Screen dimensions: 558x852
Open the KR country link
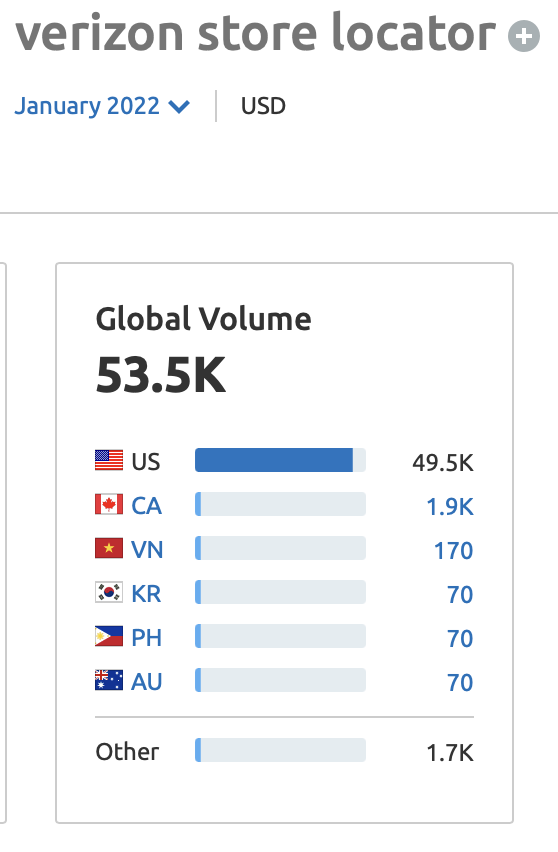click(146, 594)
